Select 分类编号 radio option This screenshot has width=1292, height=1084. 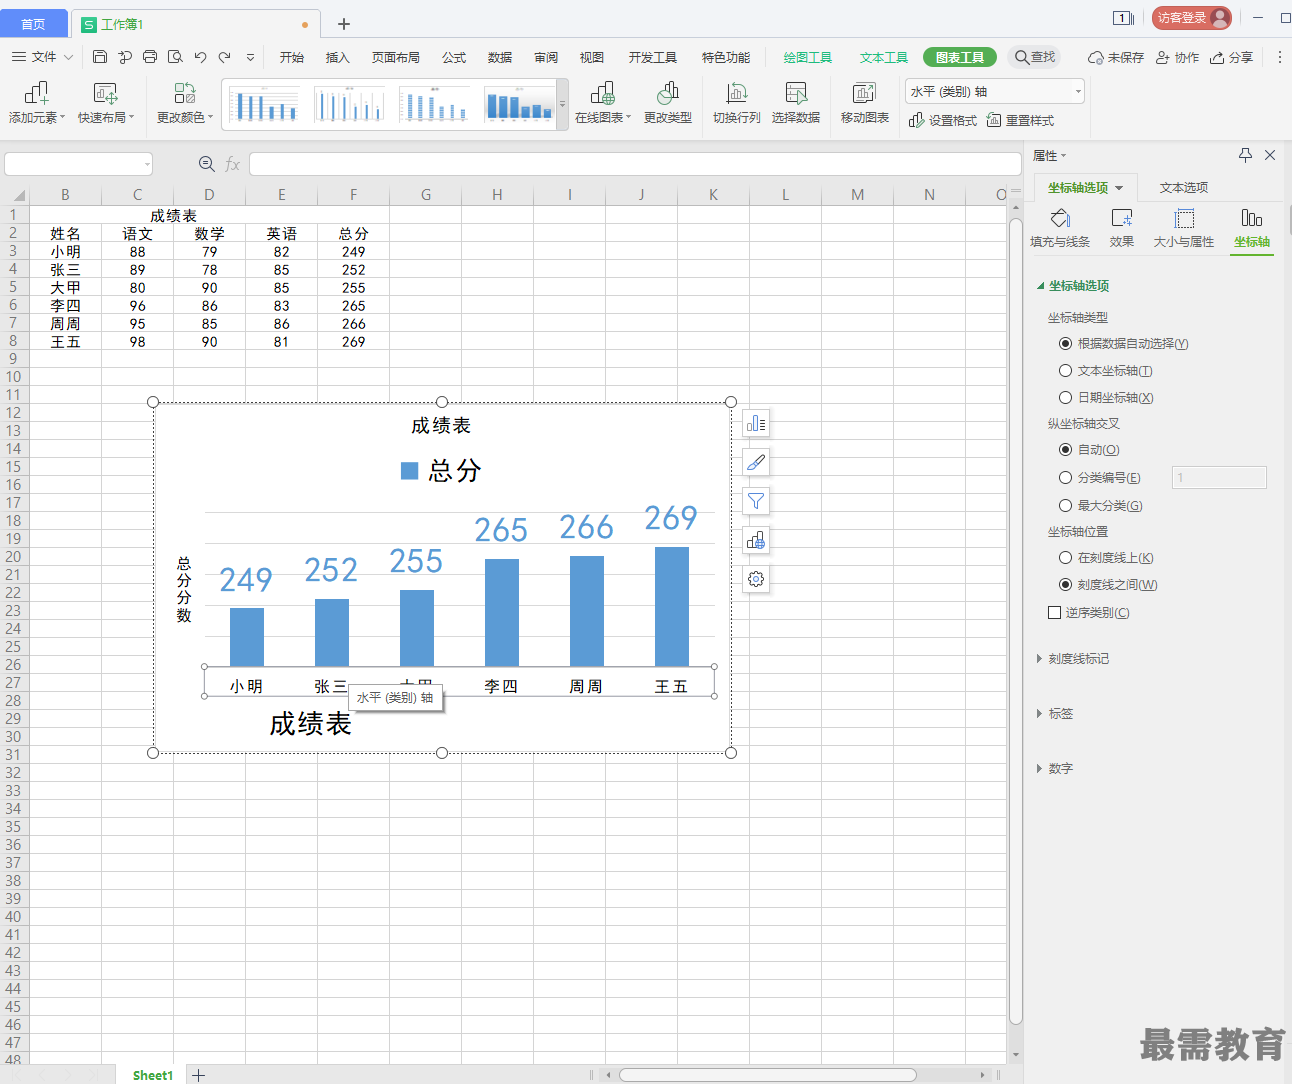coord(1065,478)
